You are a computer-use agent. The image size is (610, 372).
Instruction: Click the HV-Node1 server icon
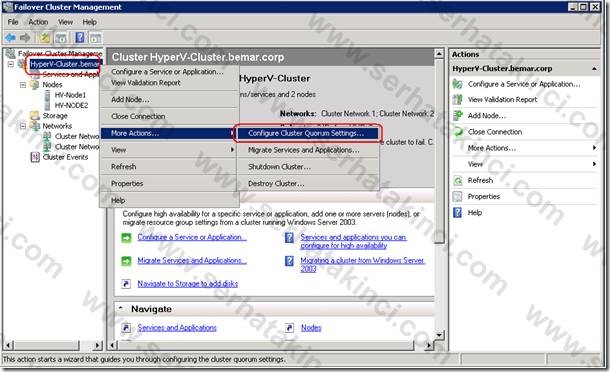click(x=47, y=95)
